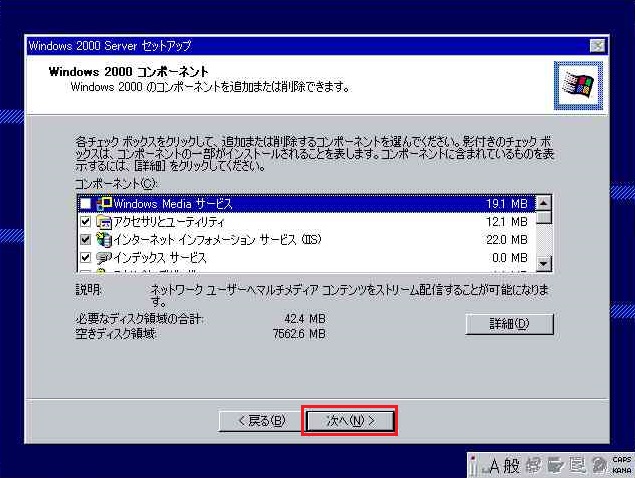635x478 pixels.
Task: Toggle the KANA indicator on IME bar
Action: (x=622, y=470)
